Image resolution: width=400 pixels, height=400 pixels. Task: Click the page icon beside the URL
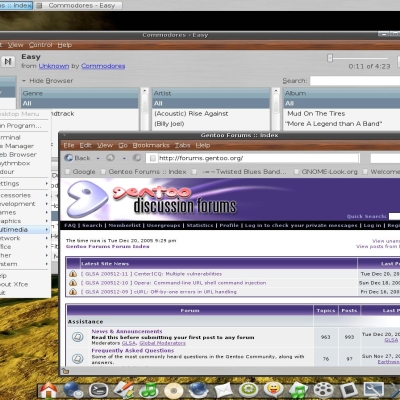coord(153,158)
